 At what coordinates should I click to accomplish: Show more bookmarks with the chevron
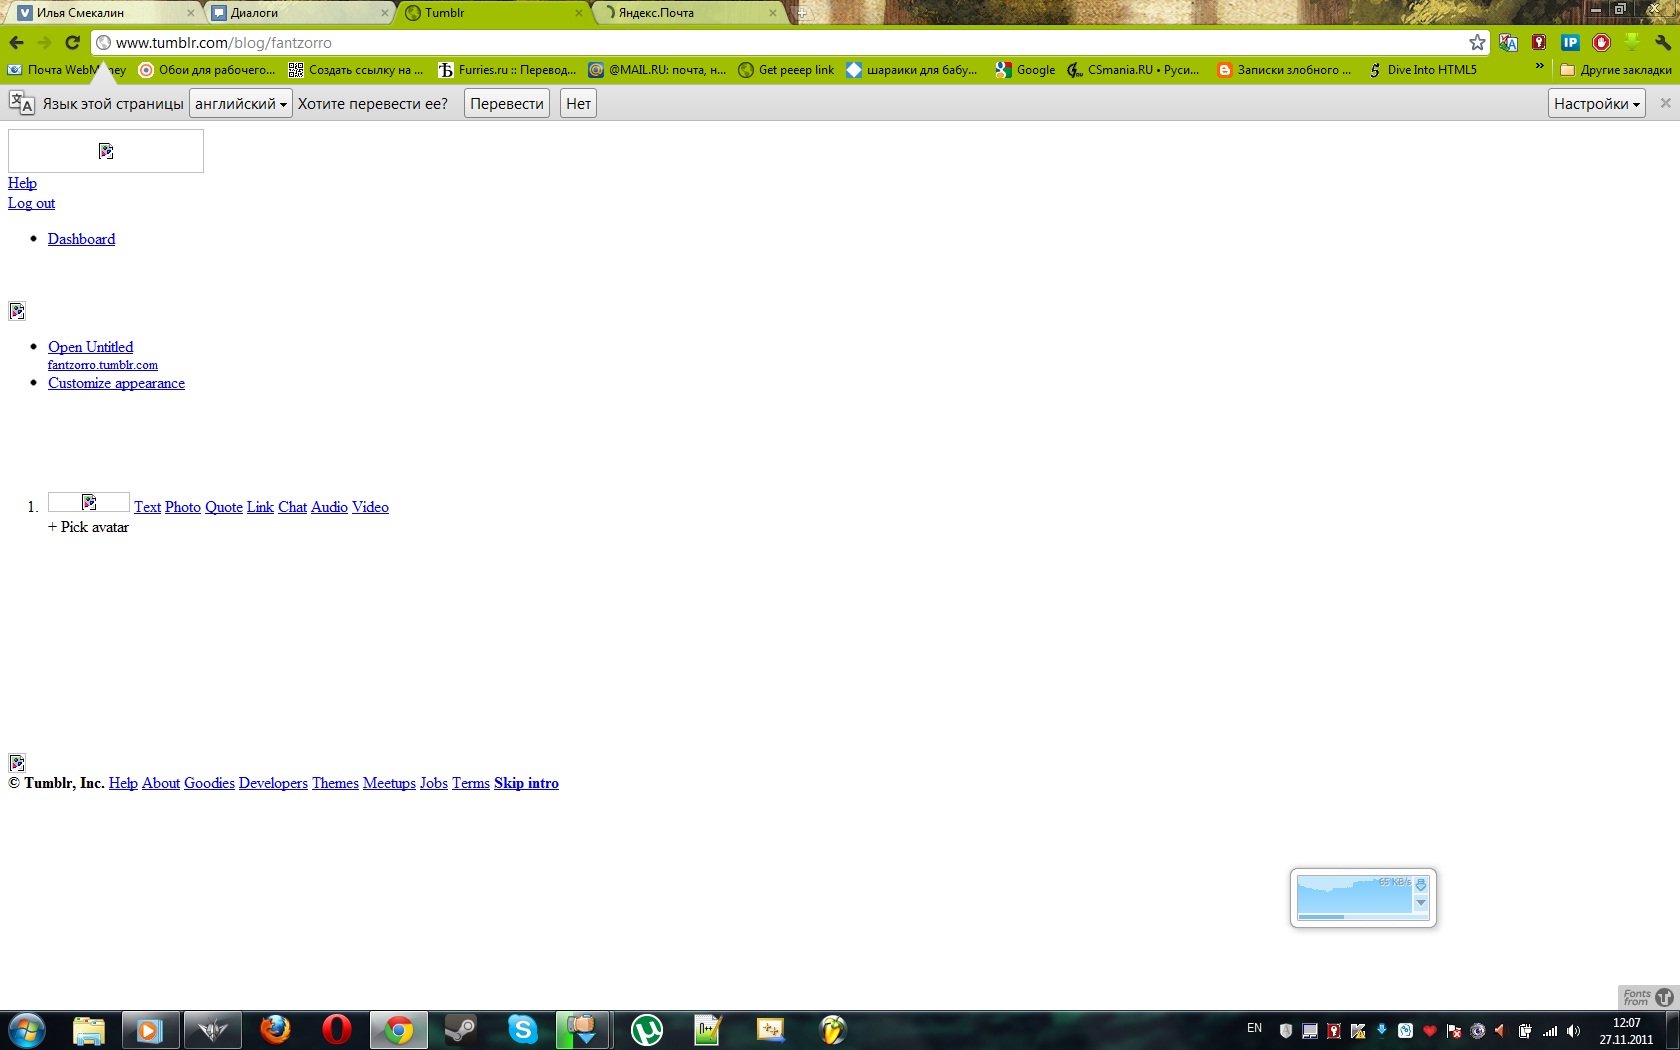[1540, 67]
